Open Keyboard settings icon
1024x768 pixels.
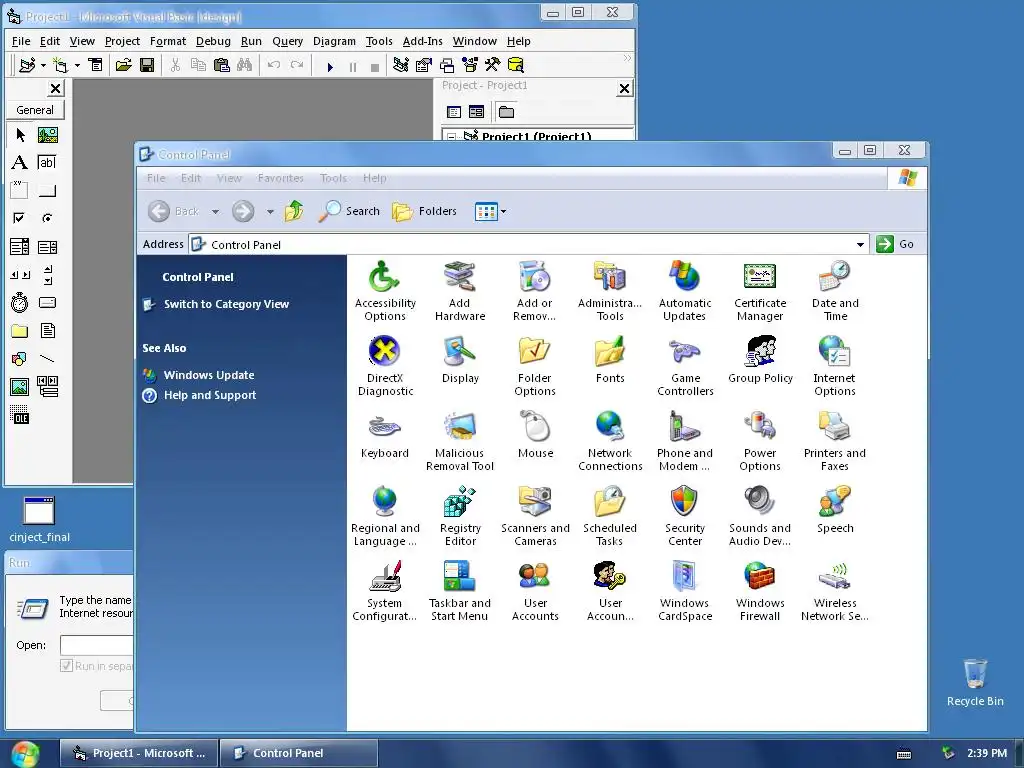385,435
